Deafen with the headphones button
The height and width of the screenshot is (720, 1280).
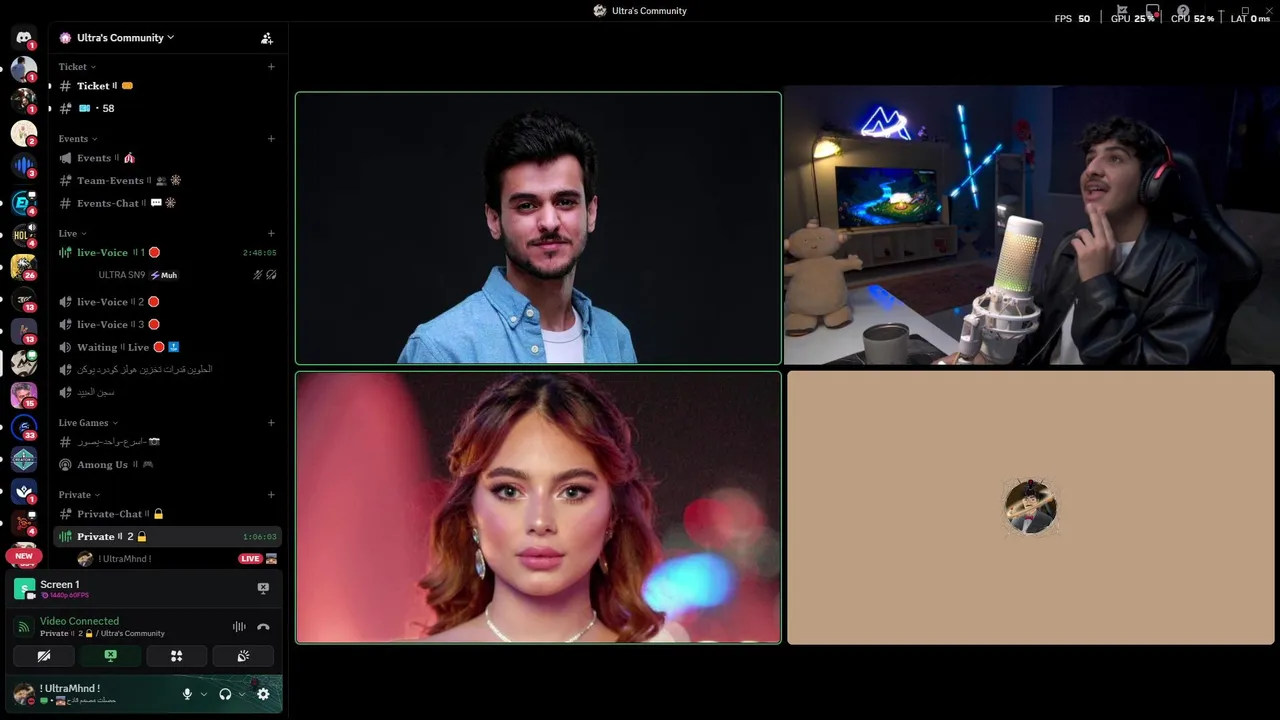pos(225,694)
